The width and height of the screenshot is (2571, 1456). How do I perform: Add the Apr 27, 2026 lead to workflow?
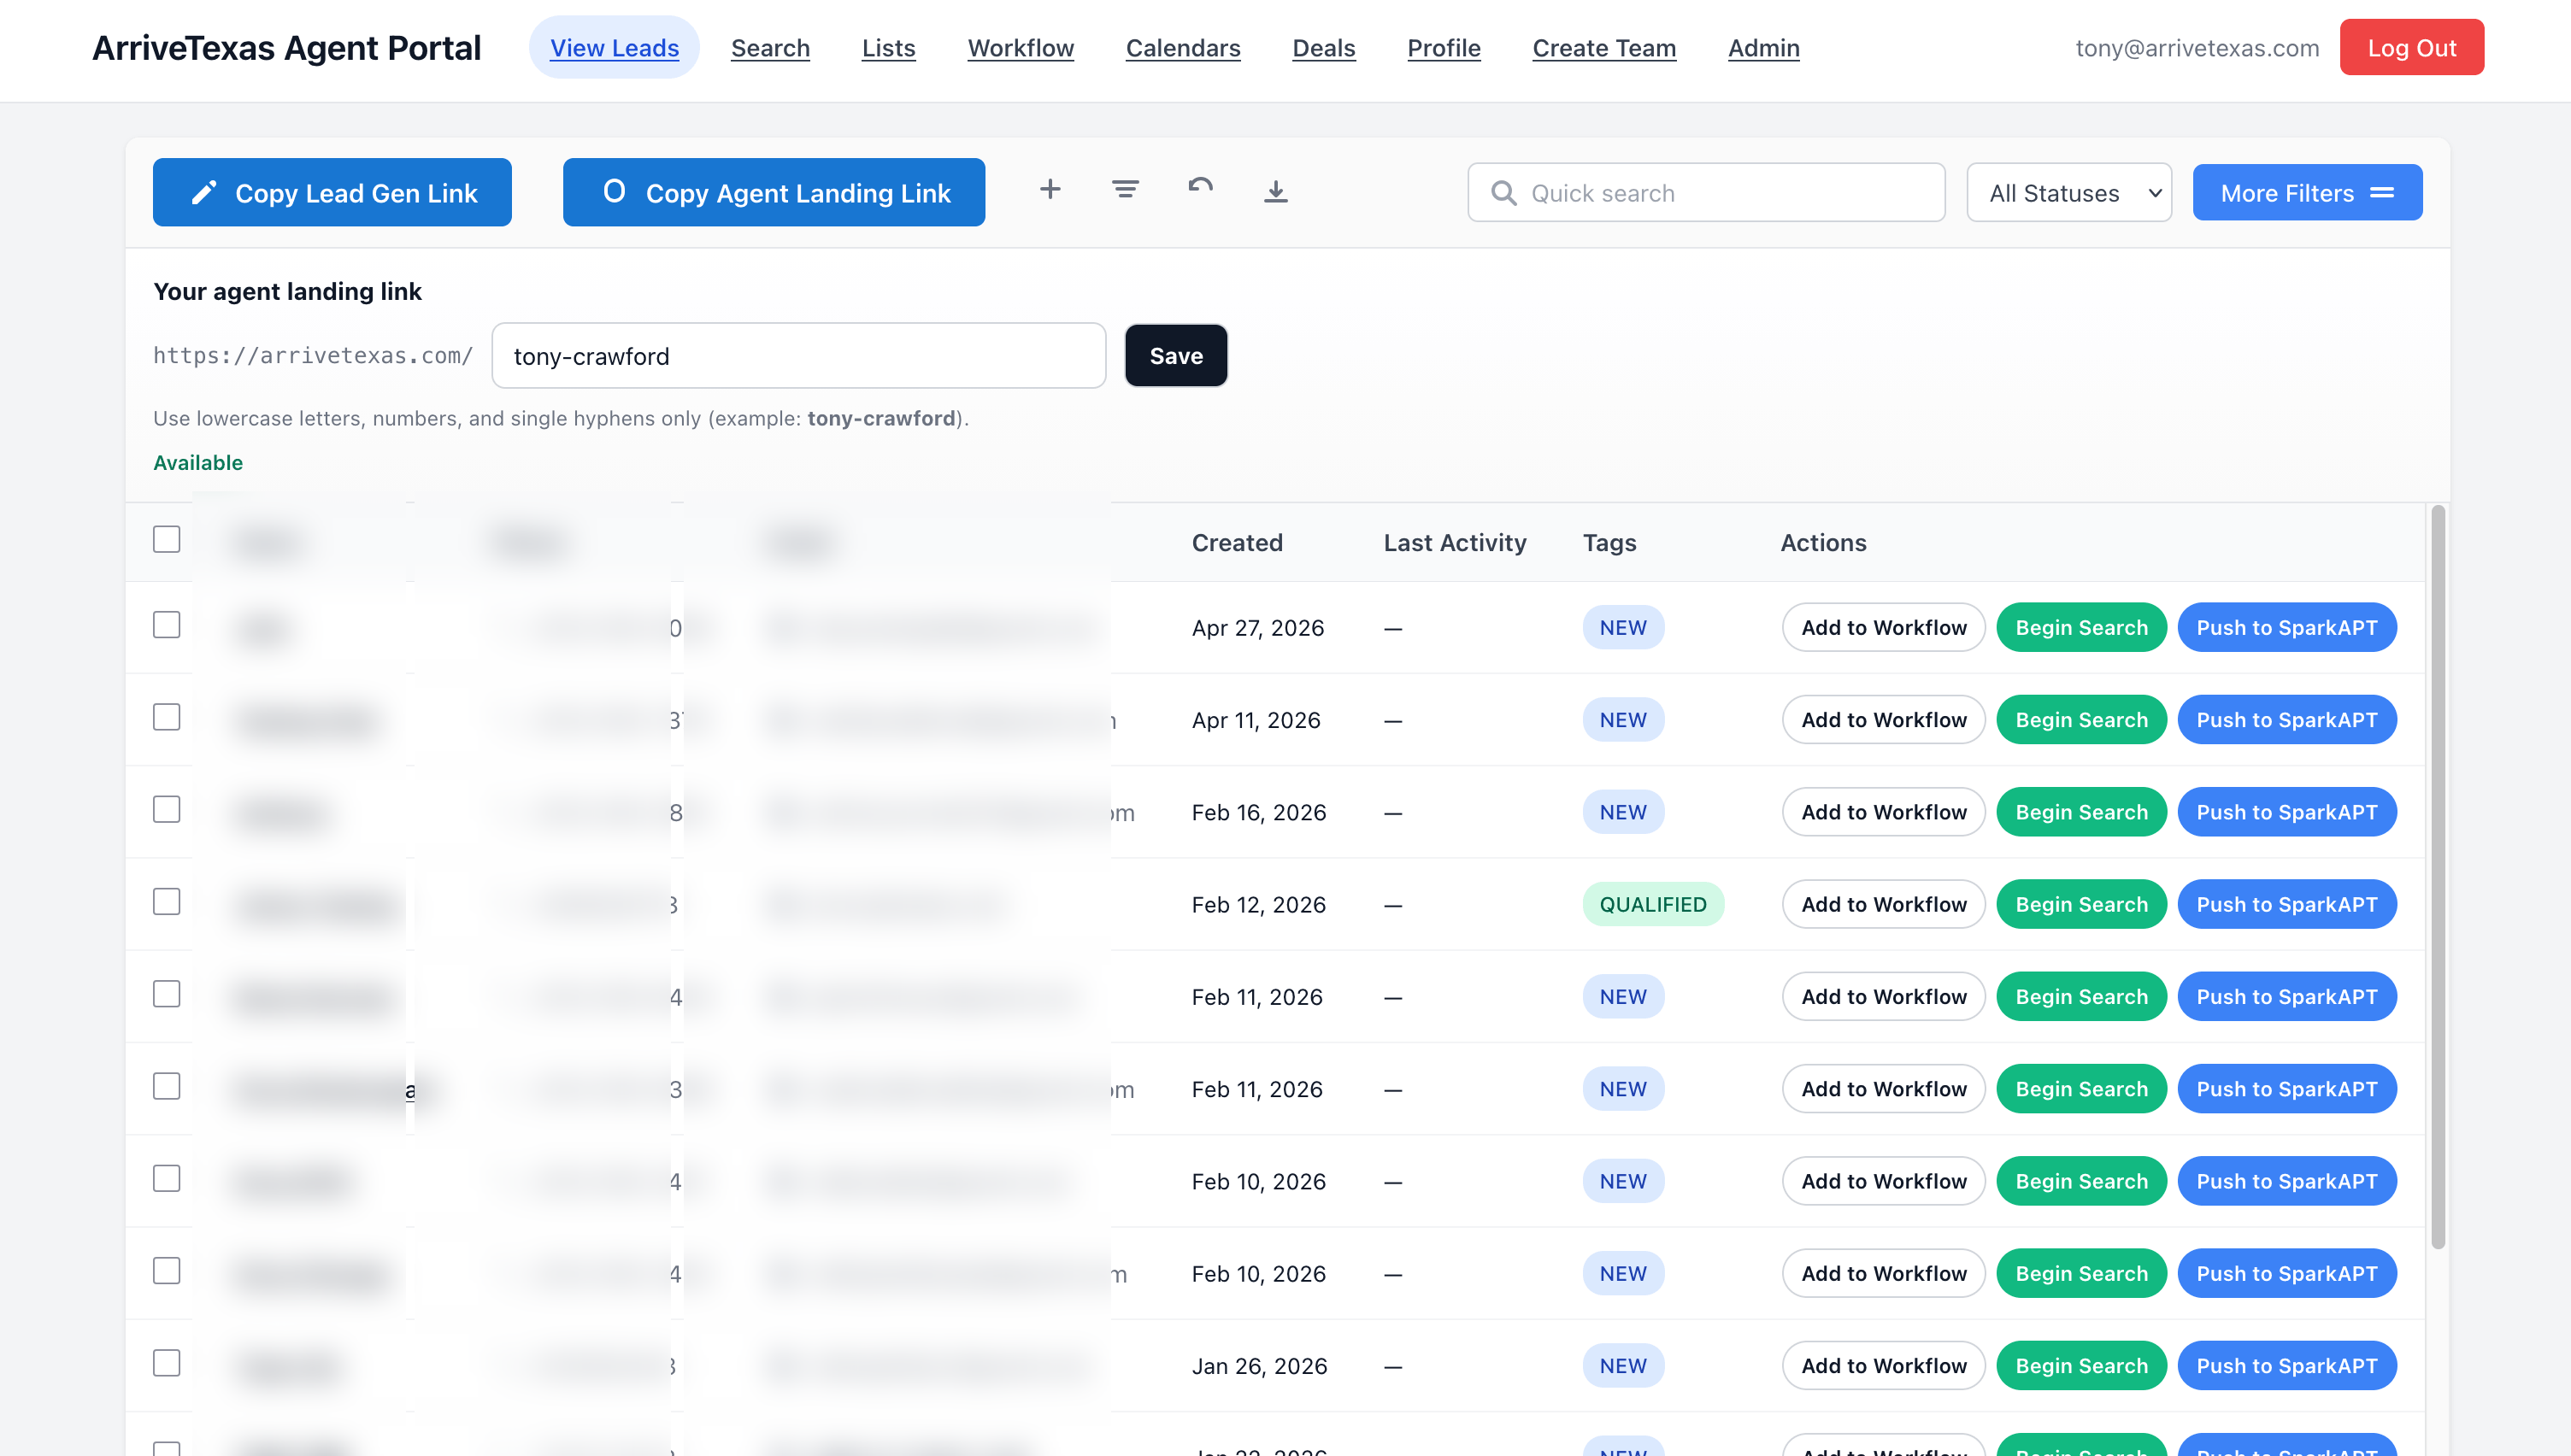(x=1883, y=627)
